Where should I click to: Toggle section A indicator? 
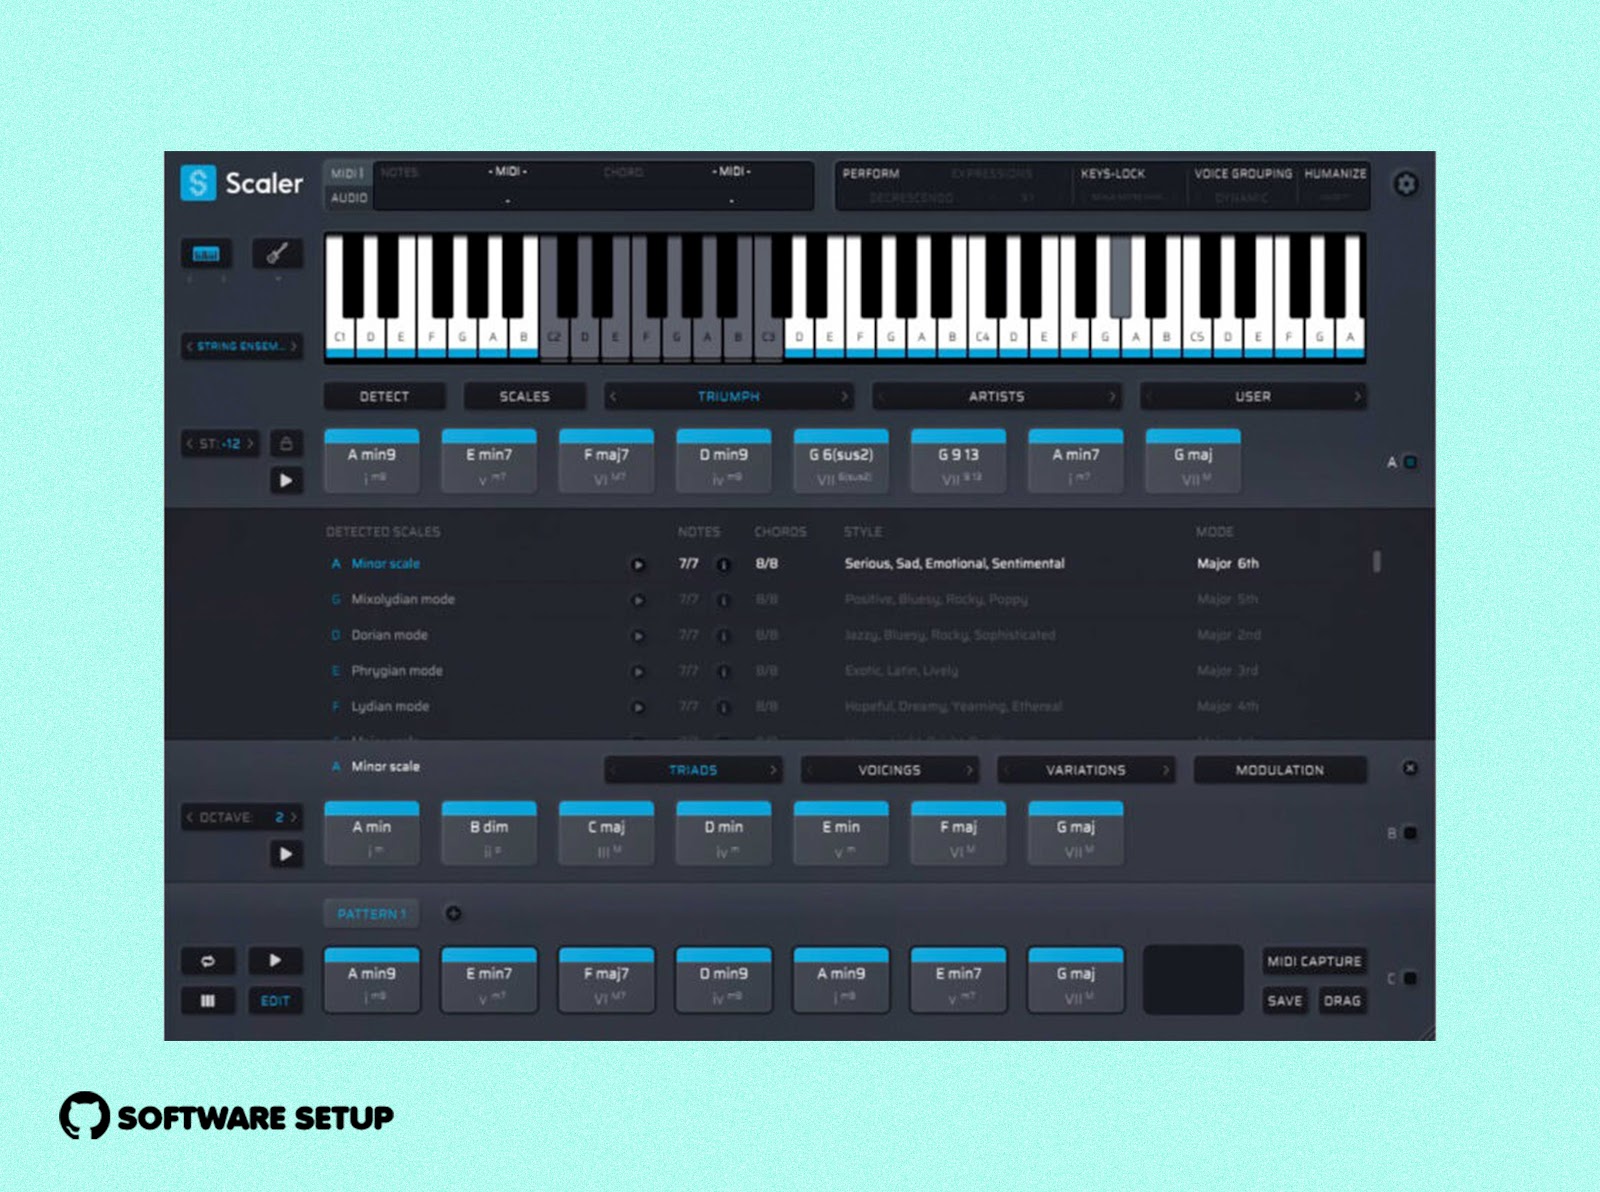(x=1410, y=462)
